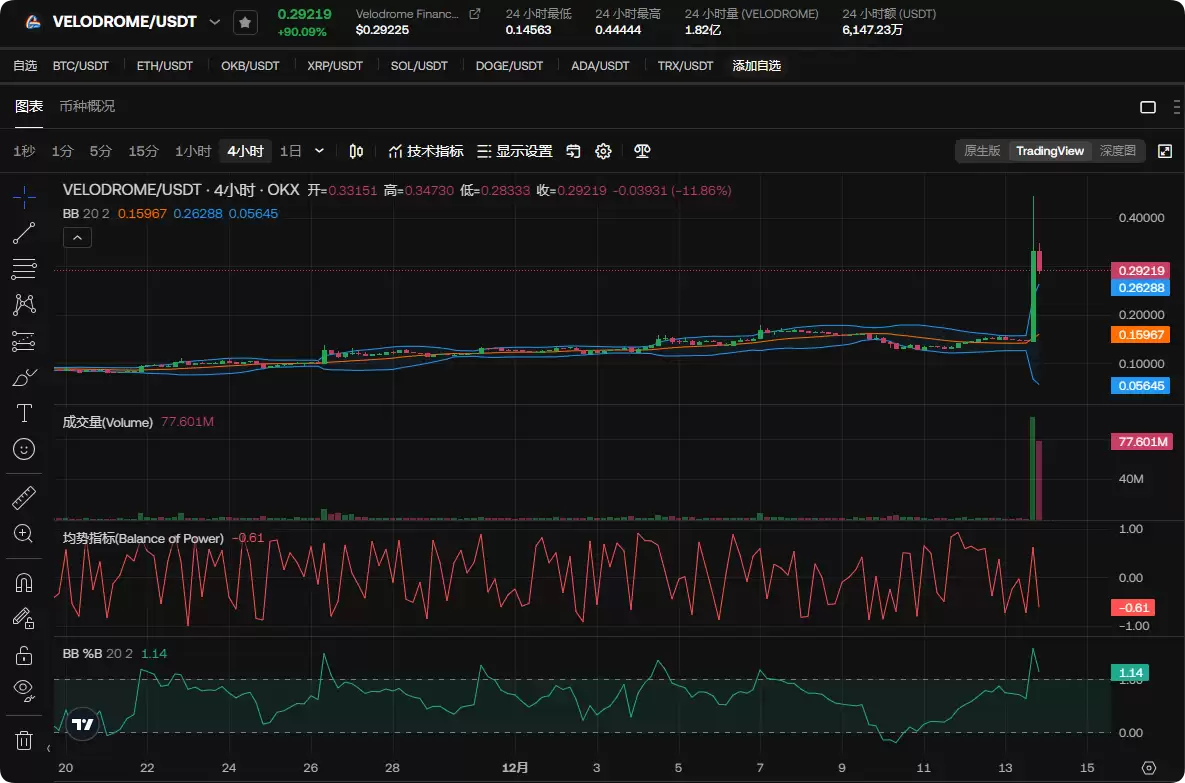
Task: Click BTC/USDT in watchlist bar
Action: tap(80, 66)
